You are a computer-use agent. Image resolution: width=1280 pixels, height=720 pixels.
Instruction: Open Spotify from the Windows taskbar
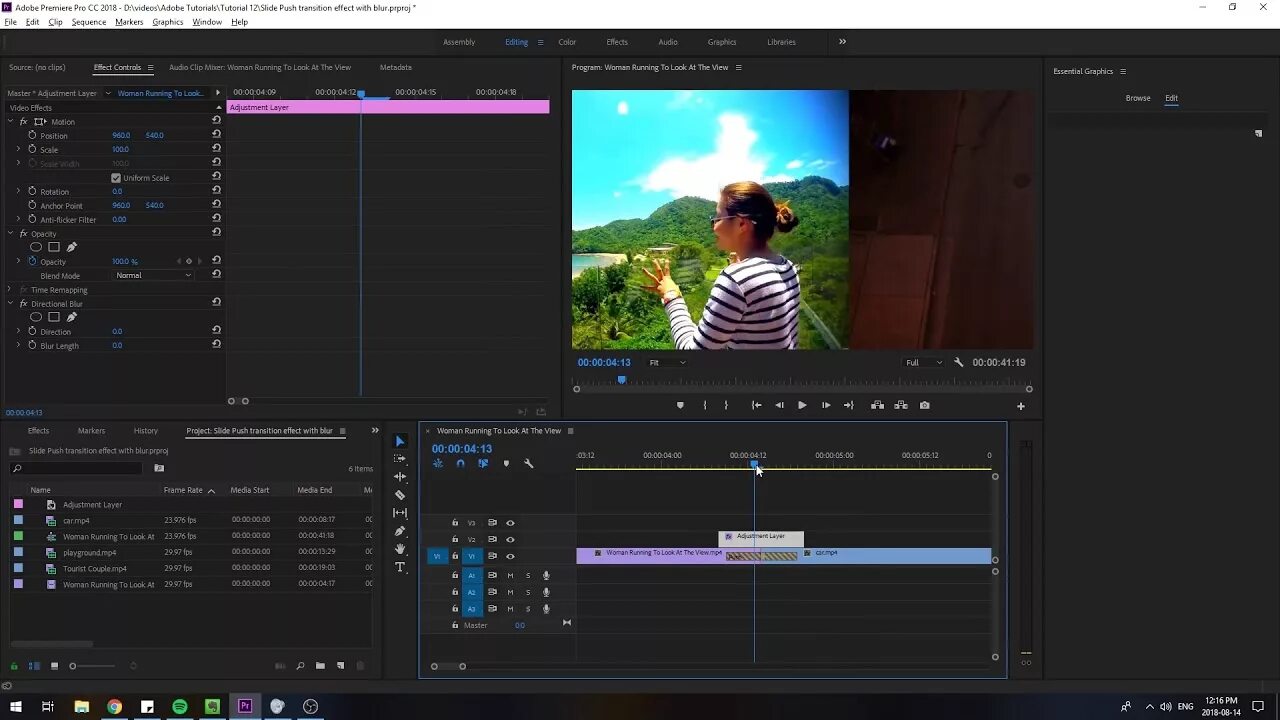[x=180, y=706]
